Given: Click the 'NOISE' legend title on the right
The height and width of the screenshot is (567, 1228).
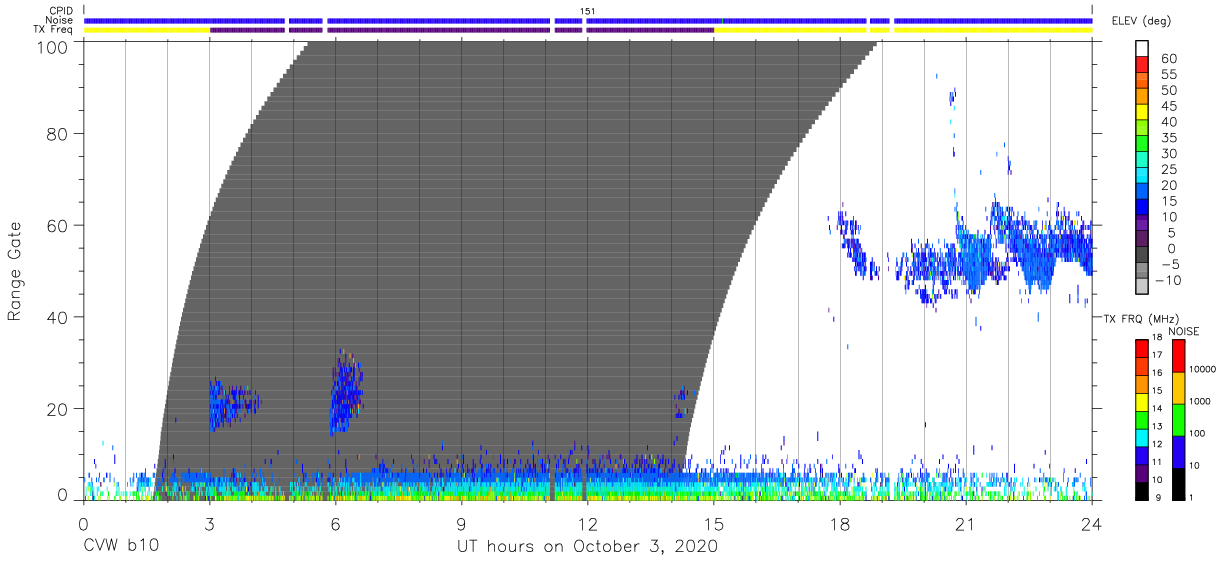Looking at the screenshot, I should (1183, 331).
